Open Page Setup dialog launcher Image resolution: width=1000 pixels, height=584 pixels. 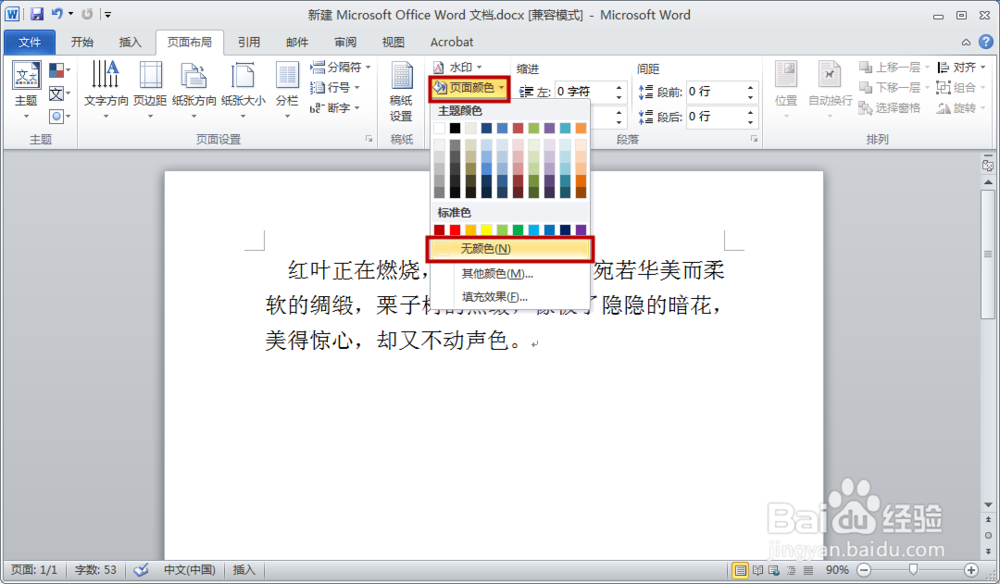369,139
